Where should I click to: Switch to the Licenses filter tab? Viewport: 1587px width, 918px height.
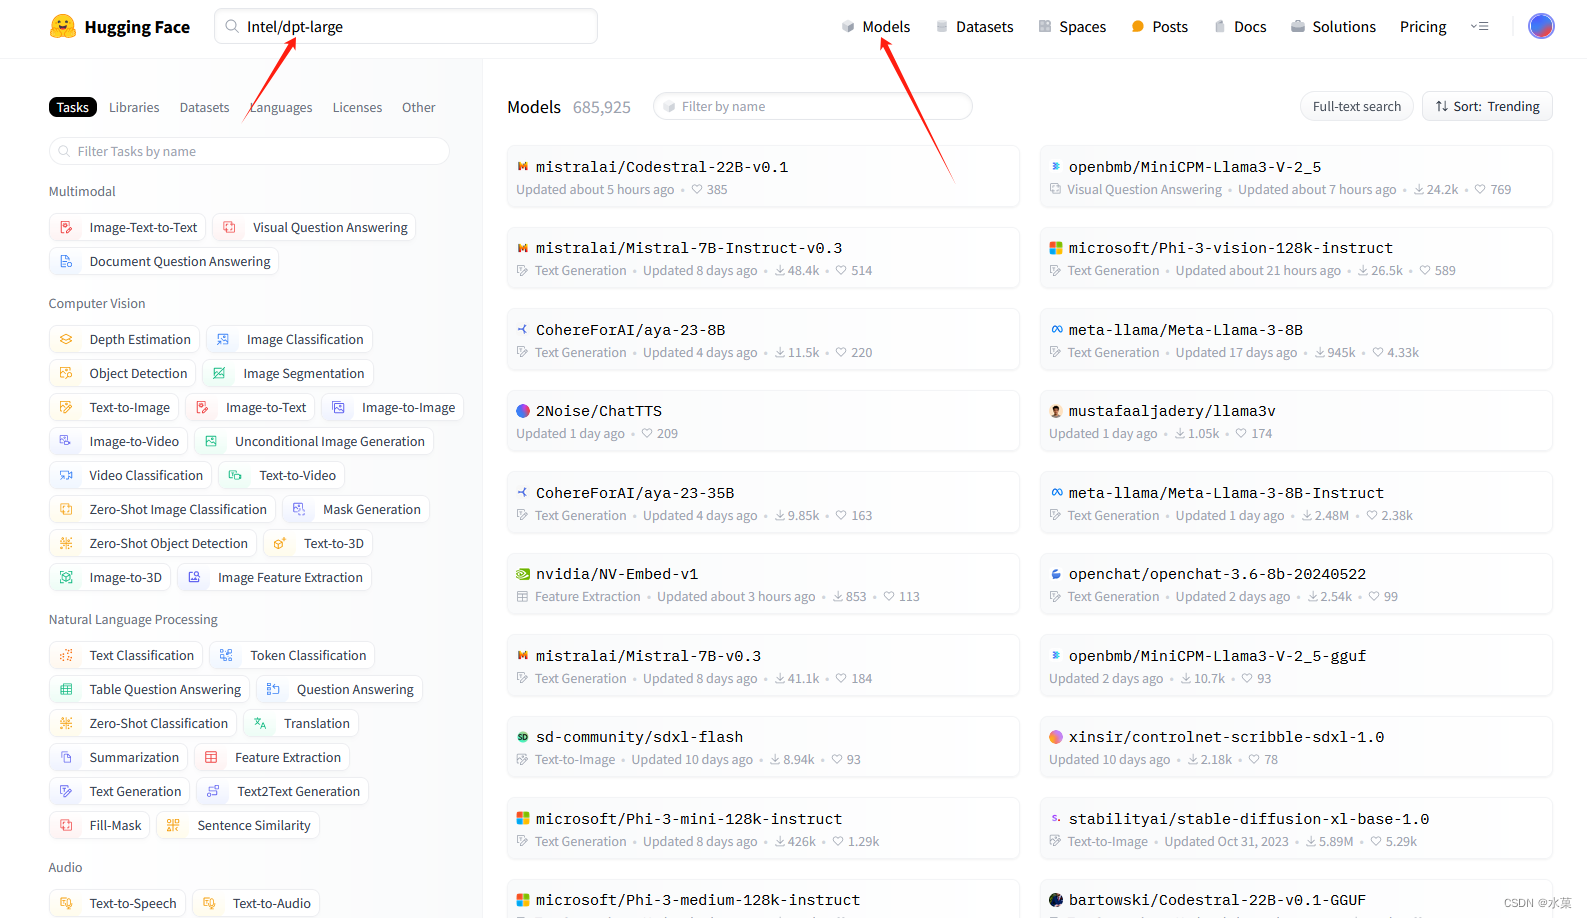pyautogui.click(x=357, y=107)
